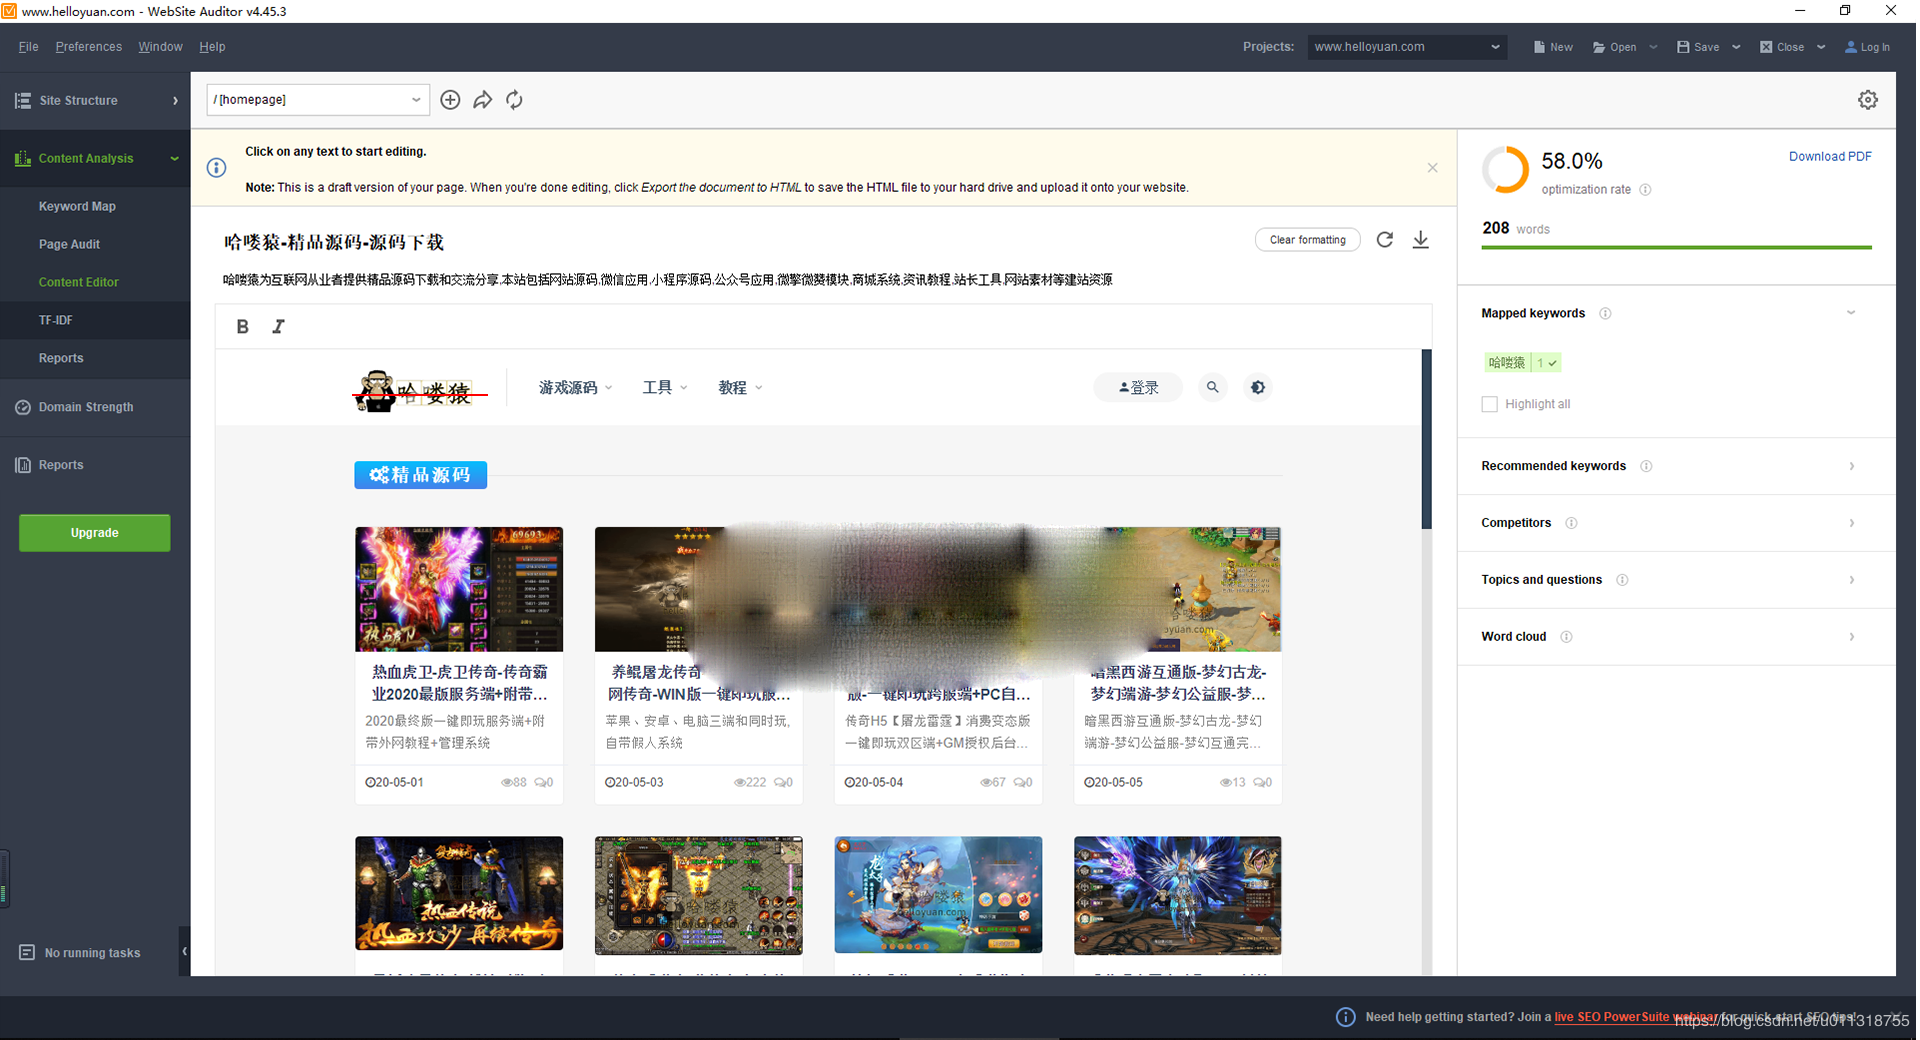Click the search magnifier icon in webpage preview
The image size is (1920, 1040).
[1212, 387]
